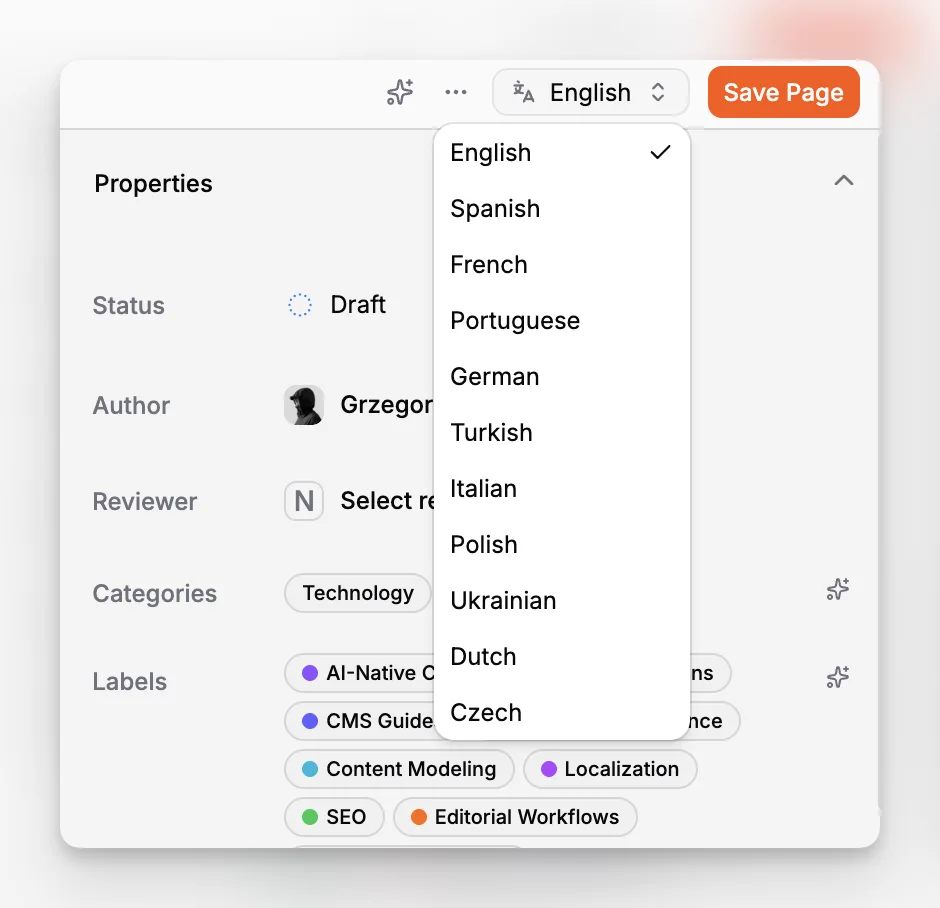This screenshot has height=908, width=940.
Task: Click the Save Page button
Action: pyautogui.click(x=784, y=92)
